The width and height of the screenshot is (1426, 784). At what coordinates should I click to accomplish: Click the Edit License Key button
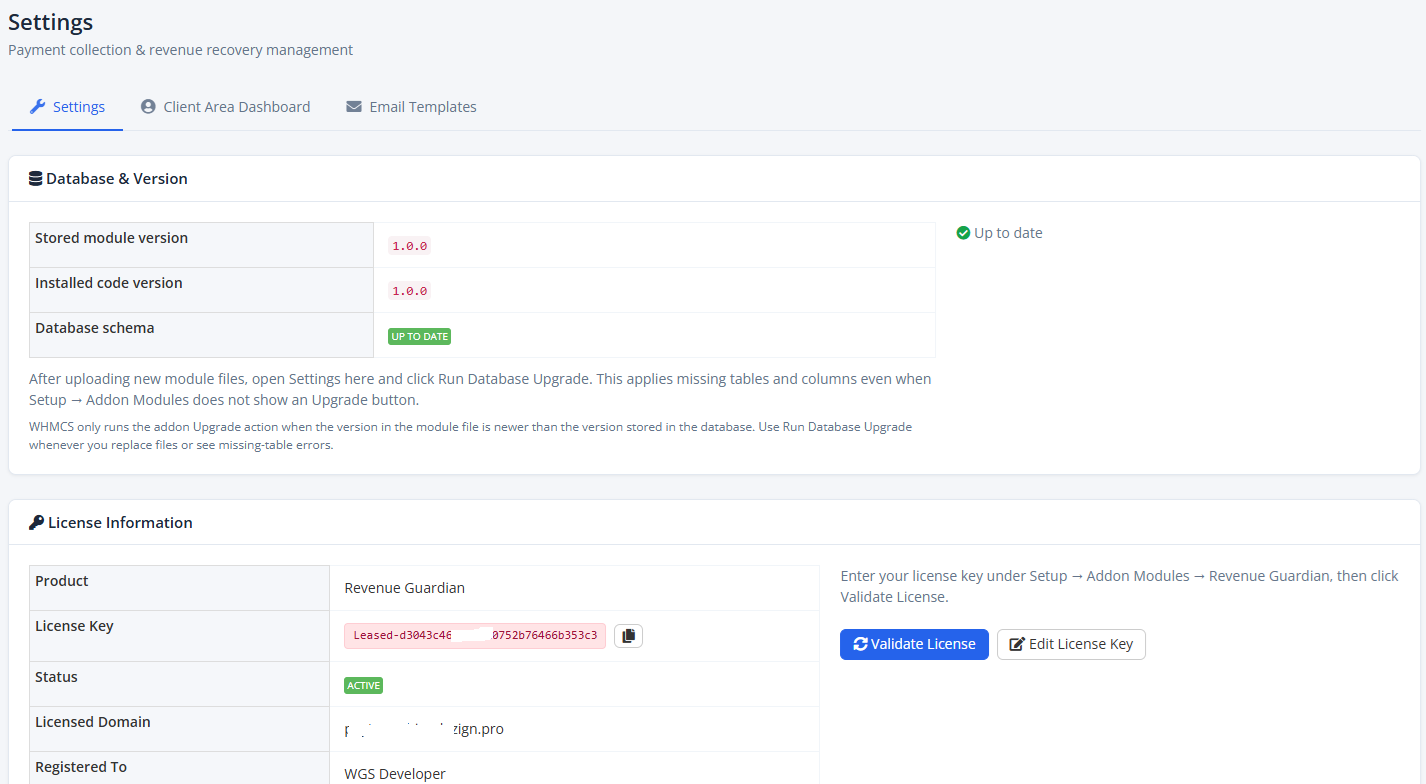tap(1071, 644)
